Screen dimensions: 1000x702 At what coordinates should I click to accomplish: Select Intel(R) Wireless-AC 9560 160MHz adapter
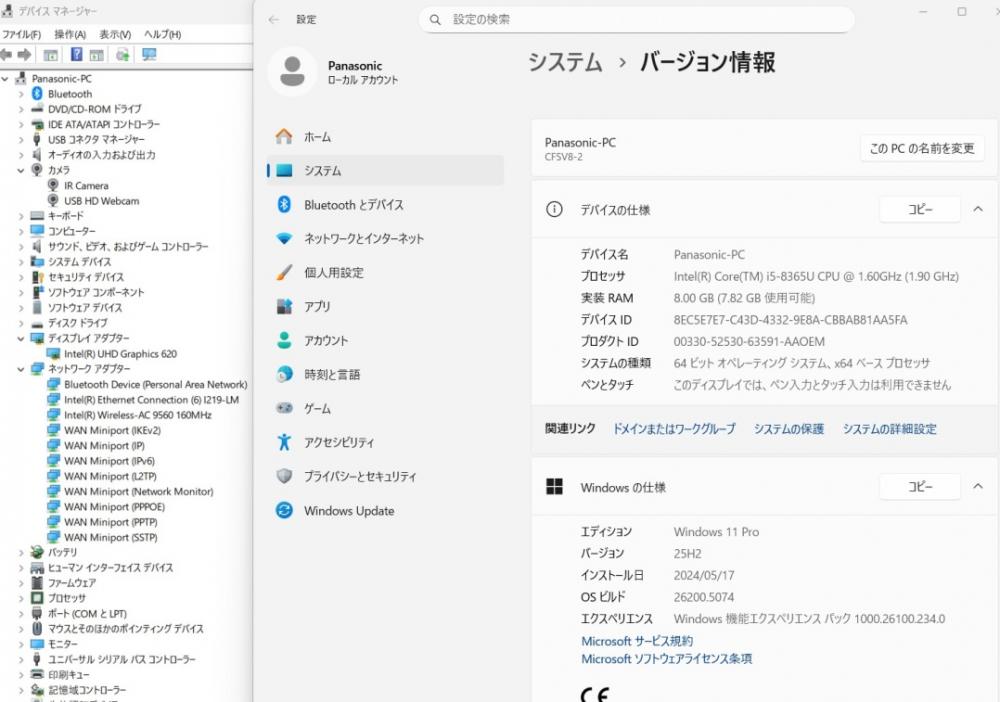click(x=138, y=415)
